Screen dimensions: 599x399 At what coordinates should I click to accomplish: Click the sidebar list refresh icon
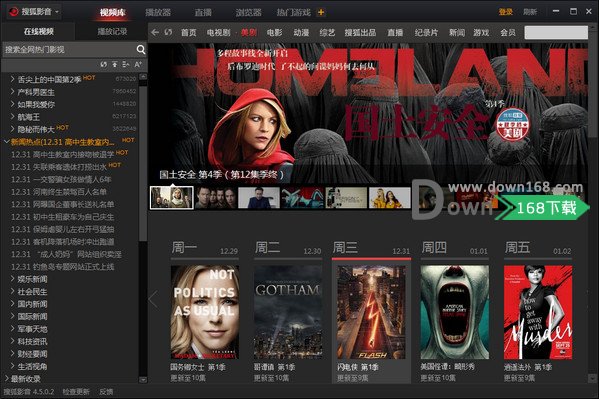tap(104, 65)
